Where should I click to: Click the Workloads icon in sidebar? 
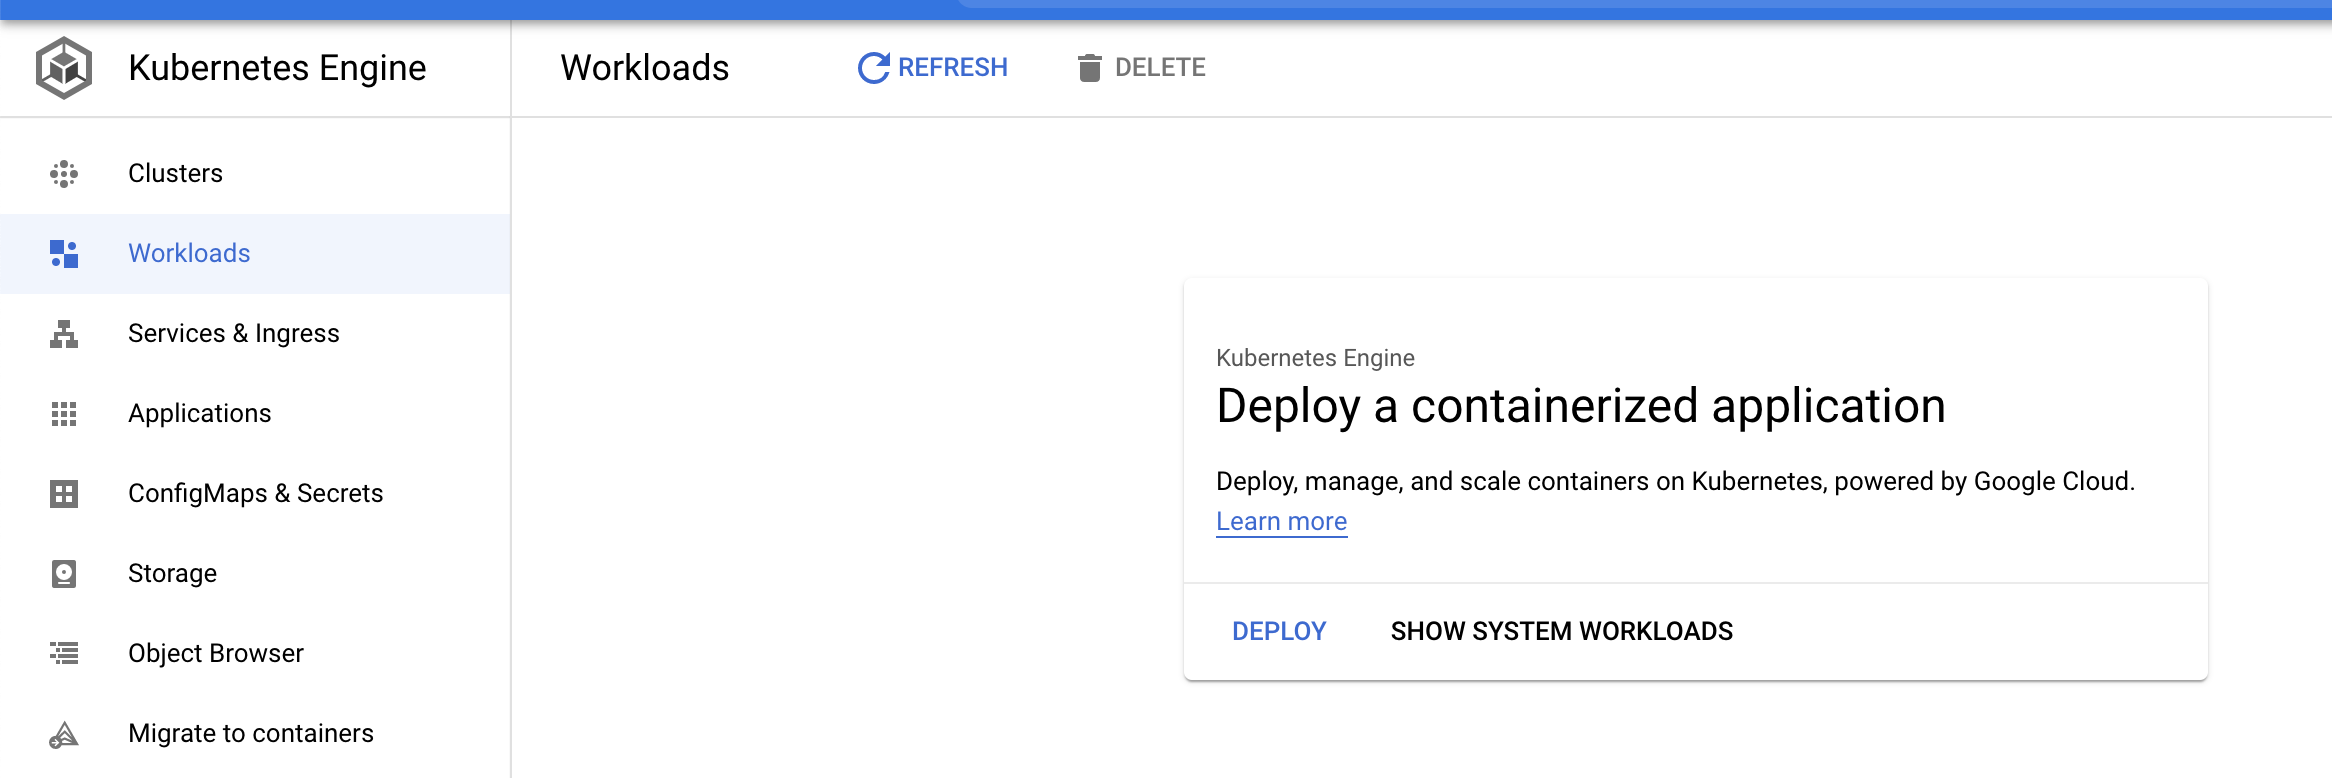[64, 254]
